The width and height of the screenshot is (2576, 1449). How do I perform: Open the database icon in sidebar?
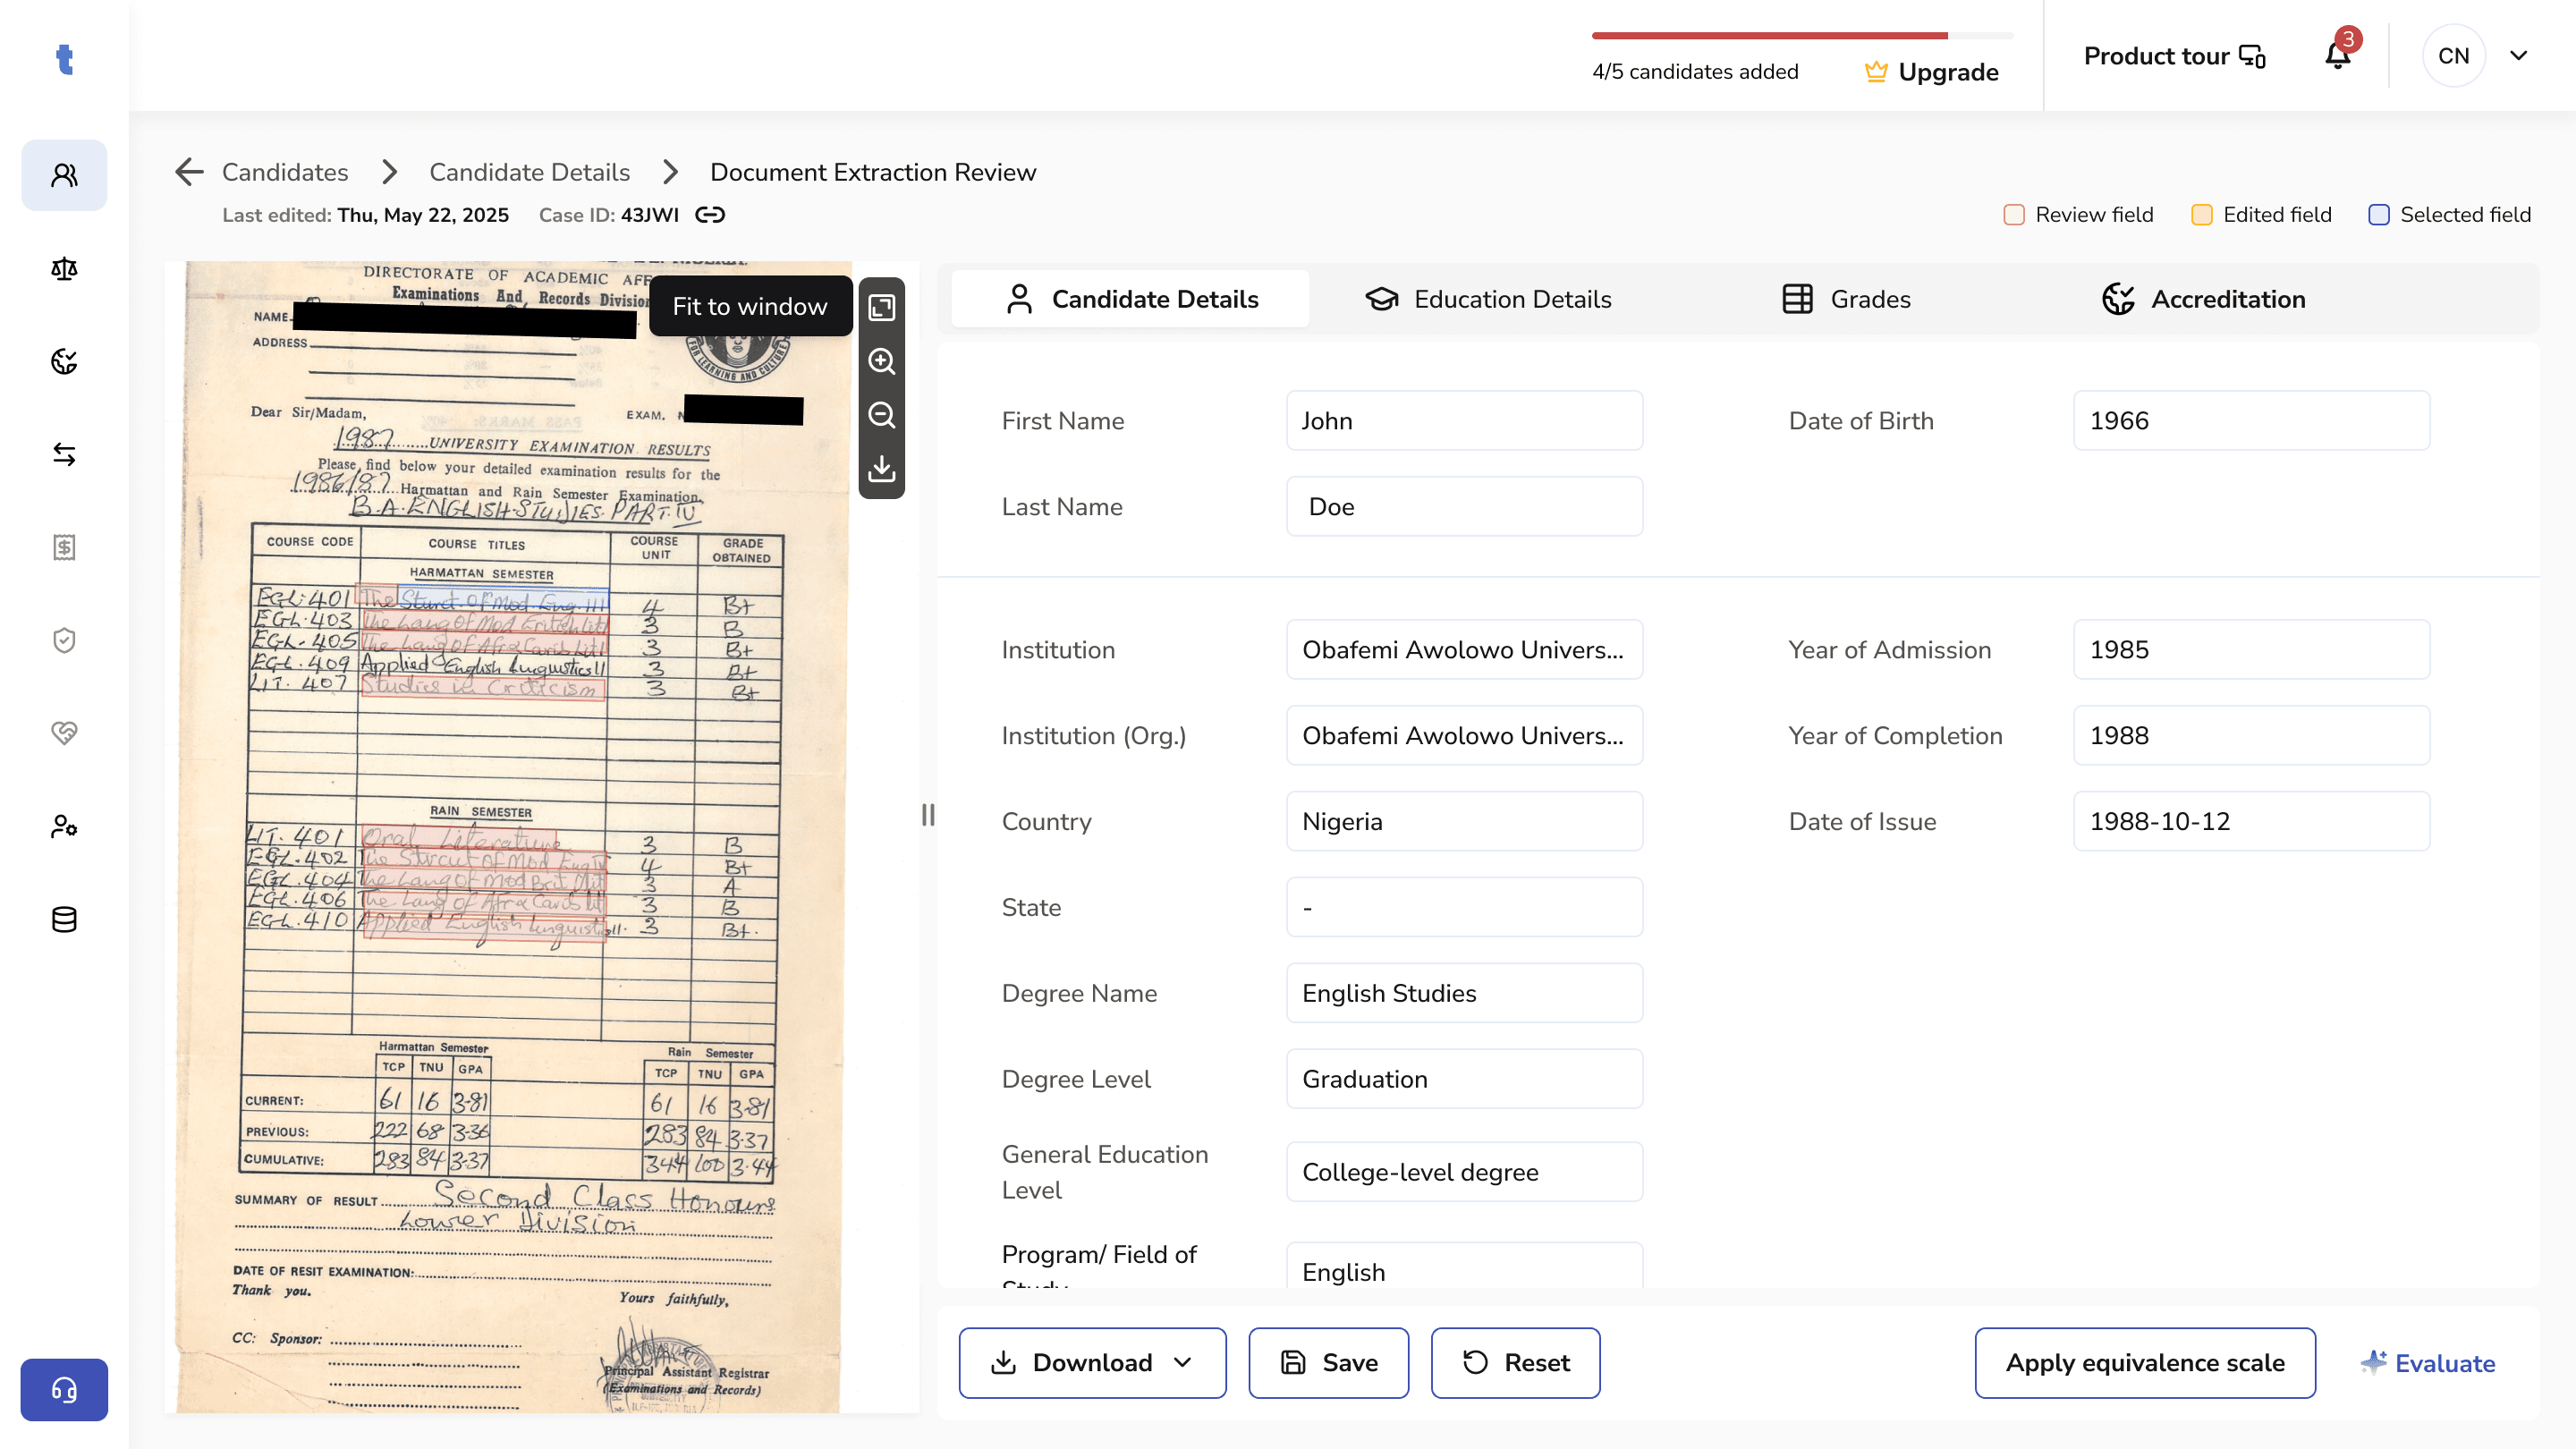[64, 919]
